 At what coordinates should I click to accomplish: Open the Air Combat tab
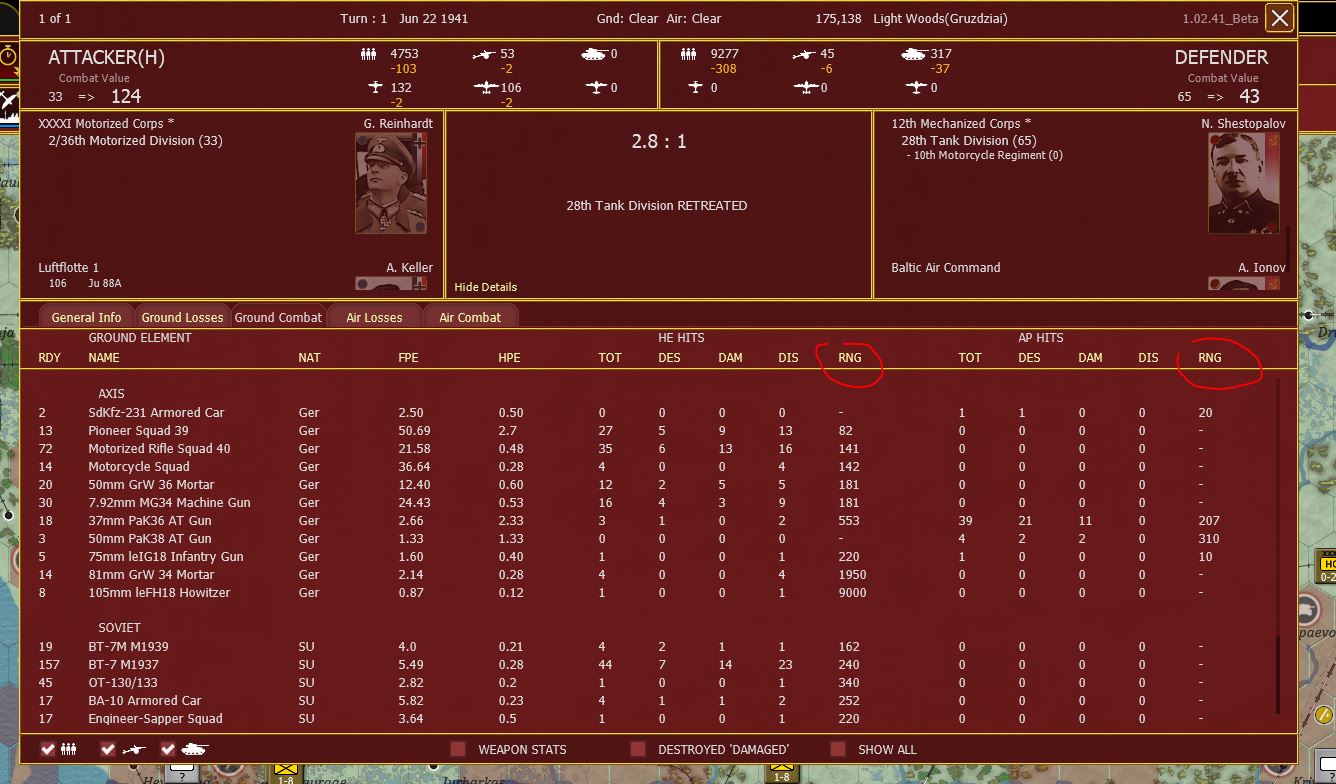[470, 317]
